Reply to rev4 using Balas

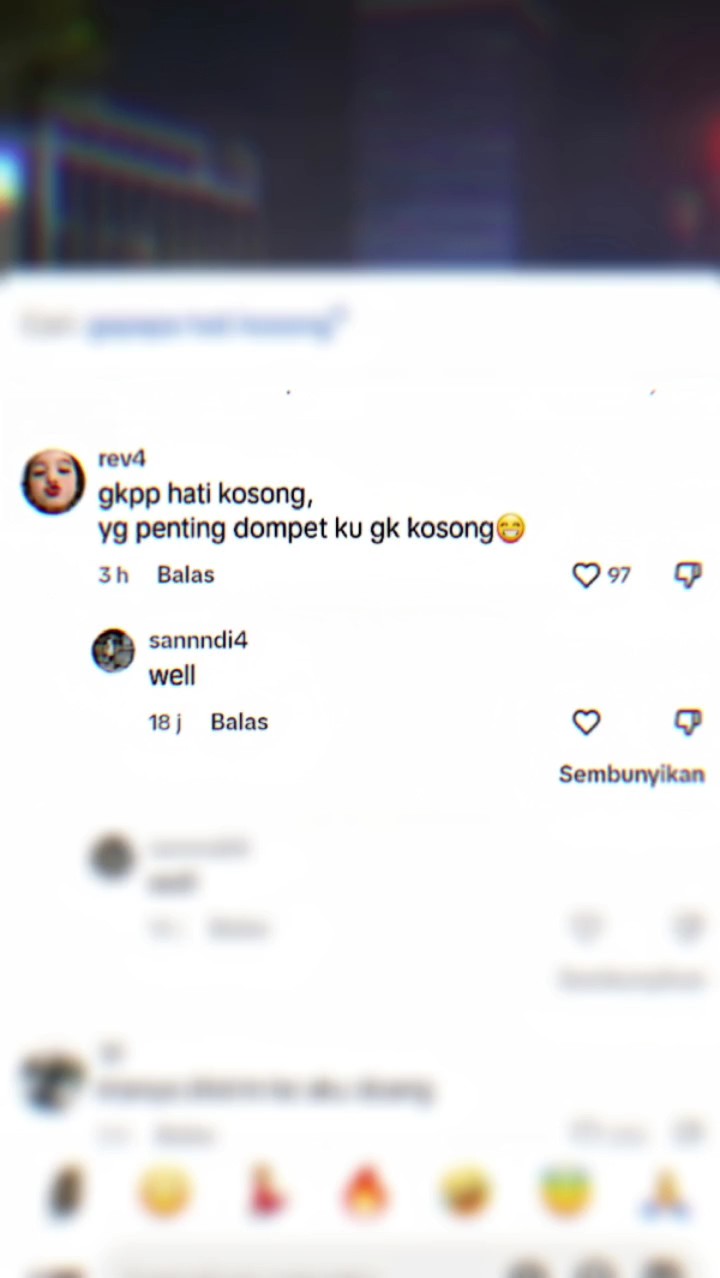pos(186,575)
